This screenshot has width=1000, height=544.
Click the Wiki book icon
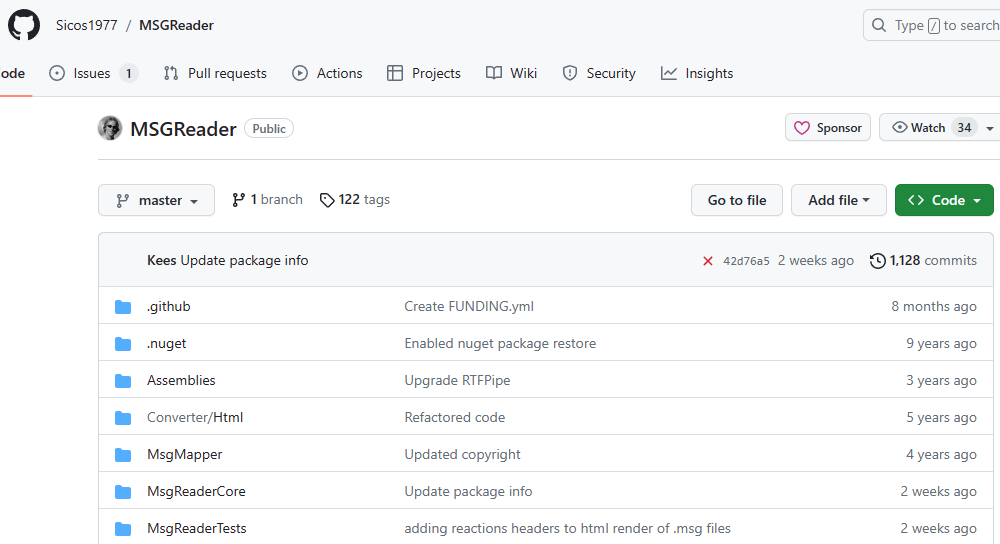tap(494, 73)
